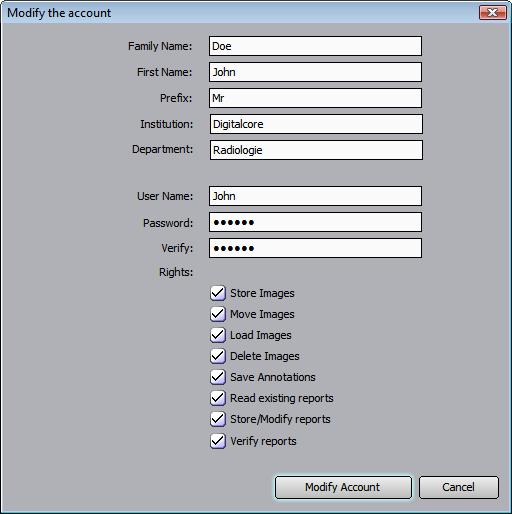Toggle the Save Annotations checkbox
512x514 pixels.
pyautogui.click(x=218, y=377)
